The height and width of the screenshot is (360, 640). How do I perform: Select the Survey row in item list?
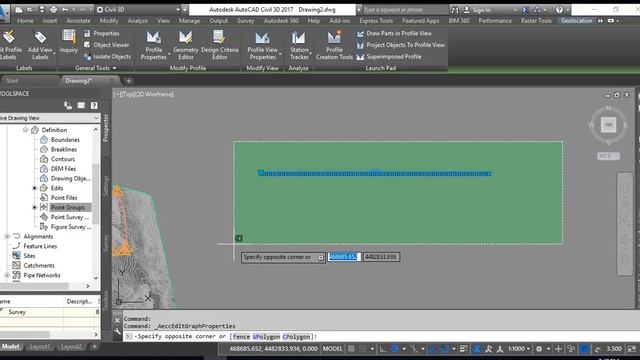[x=49, y=312]
